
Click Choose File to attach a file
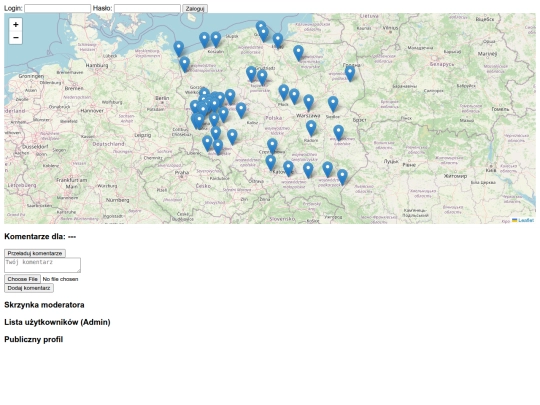[22, 279]
